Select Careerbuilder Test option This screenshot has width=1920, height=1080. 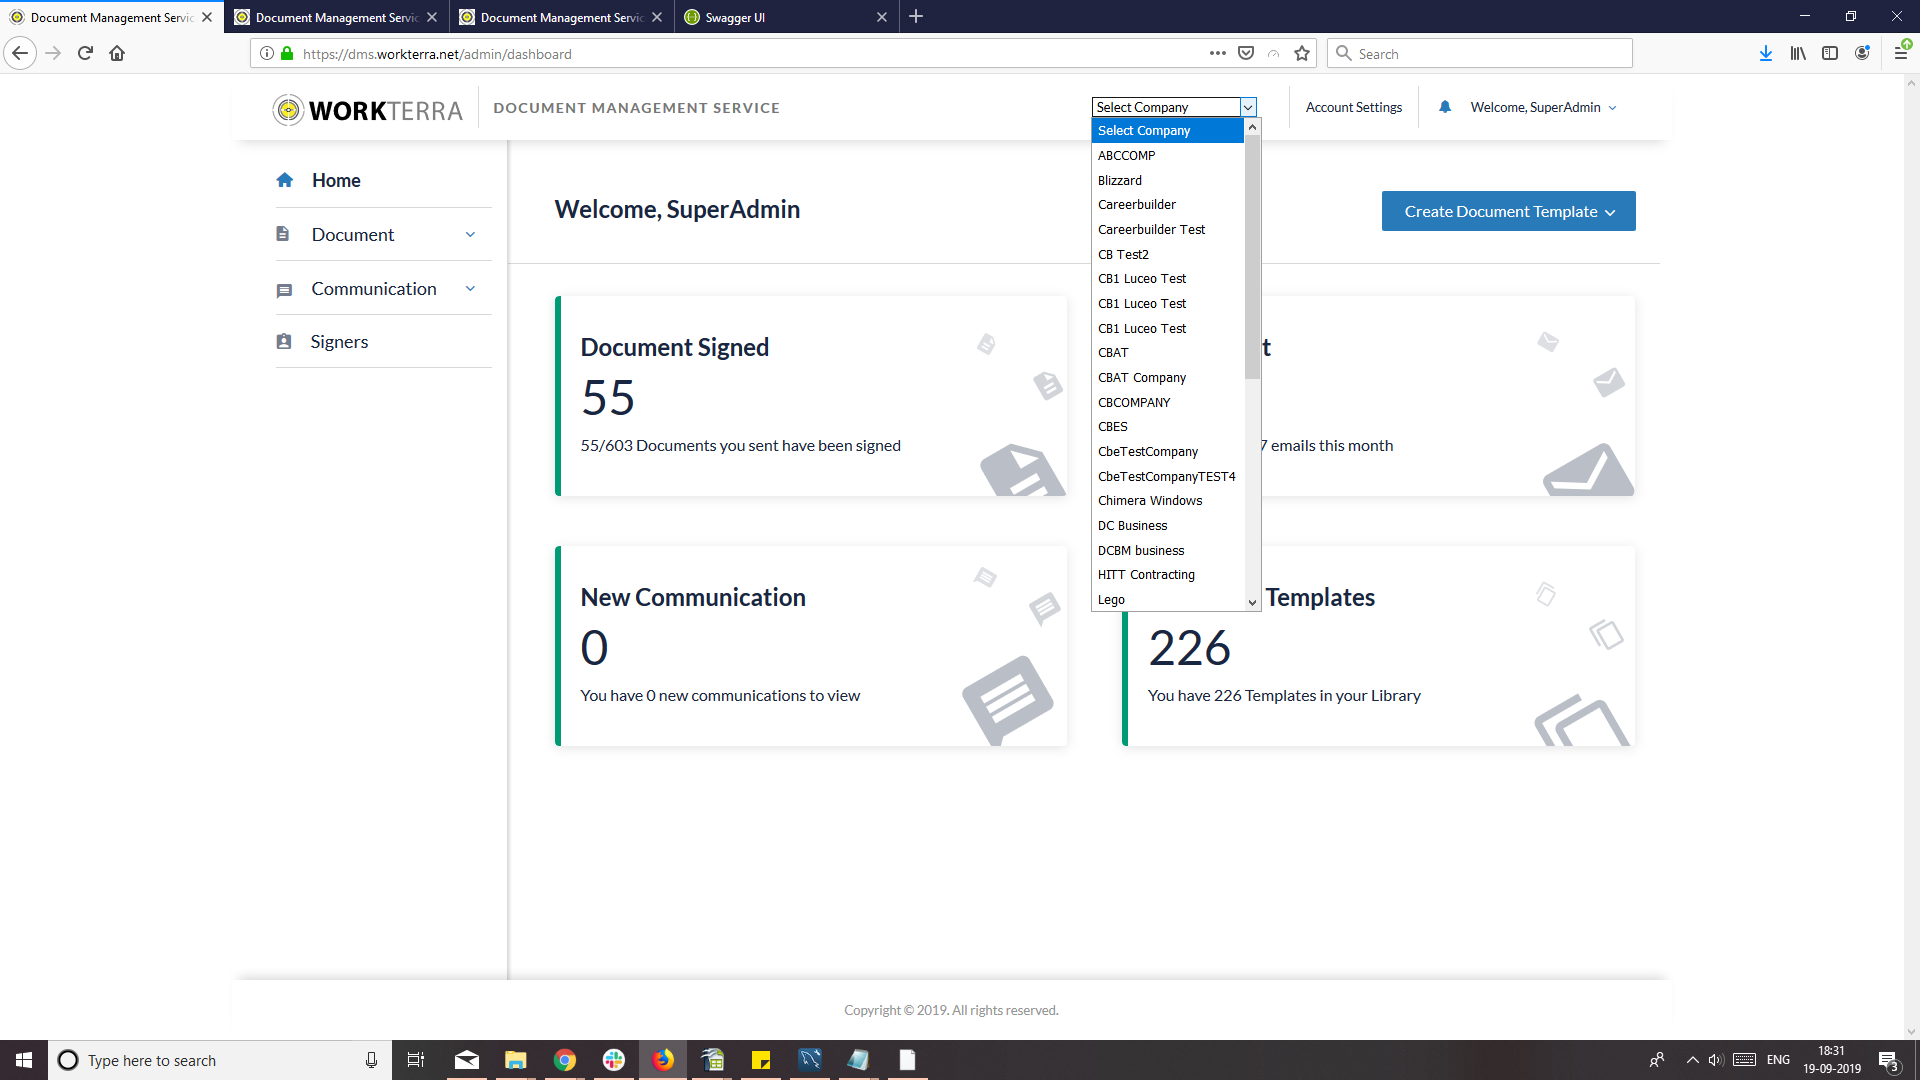1168,229
